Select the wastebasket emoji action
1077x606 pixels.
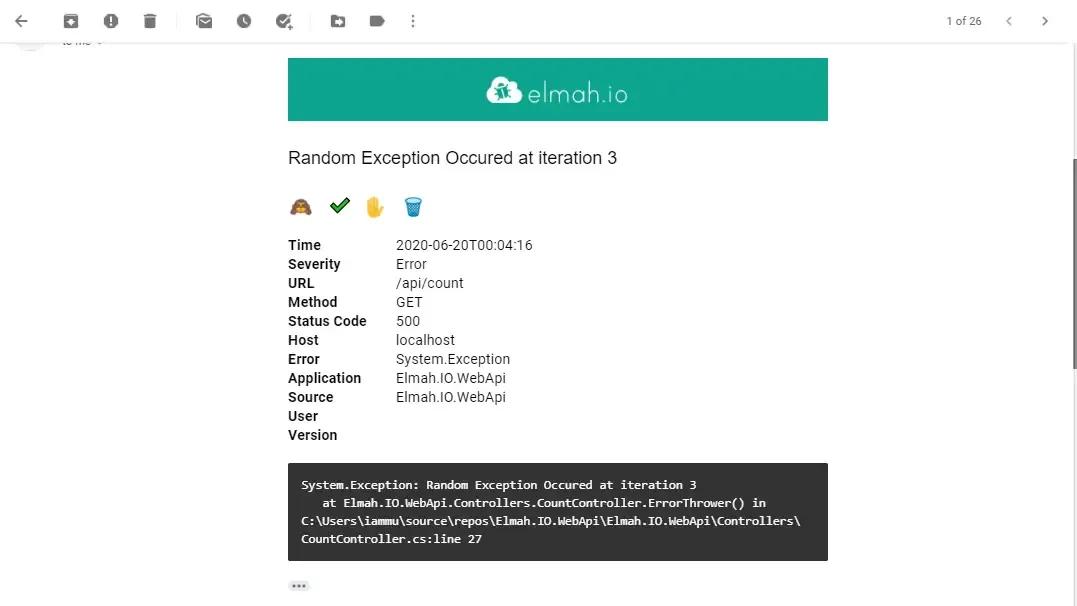pos(413,207)
